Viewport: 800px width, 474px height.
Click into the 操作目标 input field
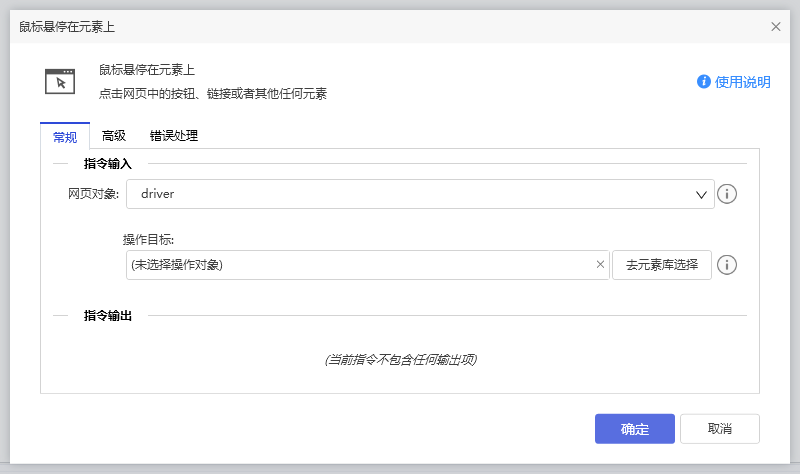coord(360,265)
